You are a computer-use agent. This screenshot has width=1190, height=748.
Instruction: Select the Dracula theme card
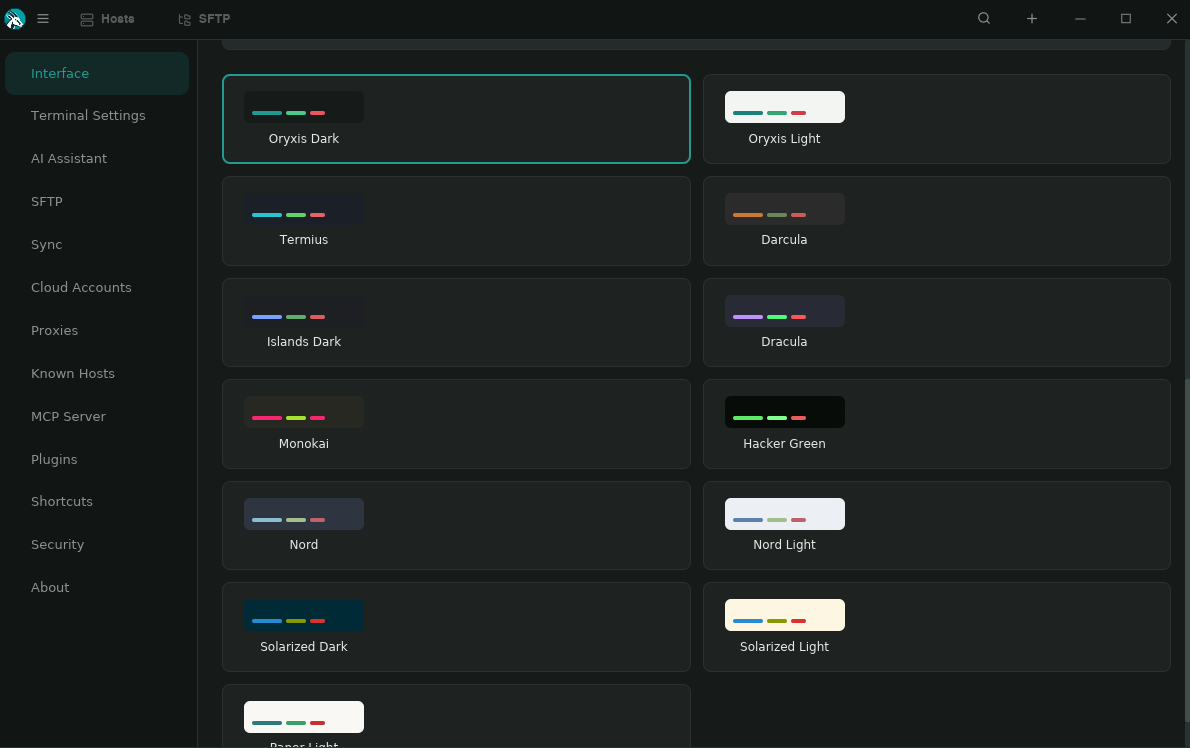pyautogui.click(x=937, y=322)
